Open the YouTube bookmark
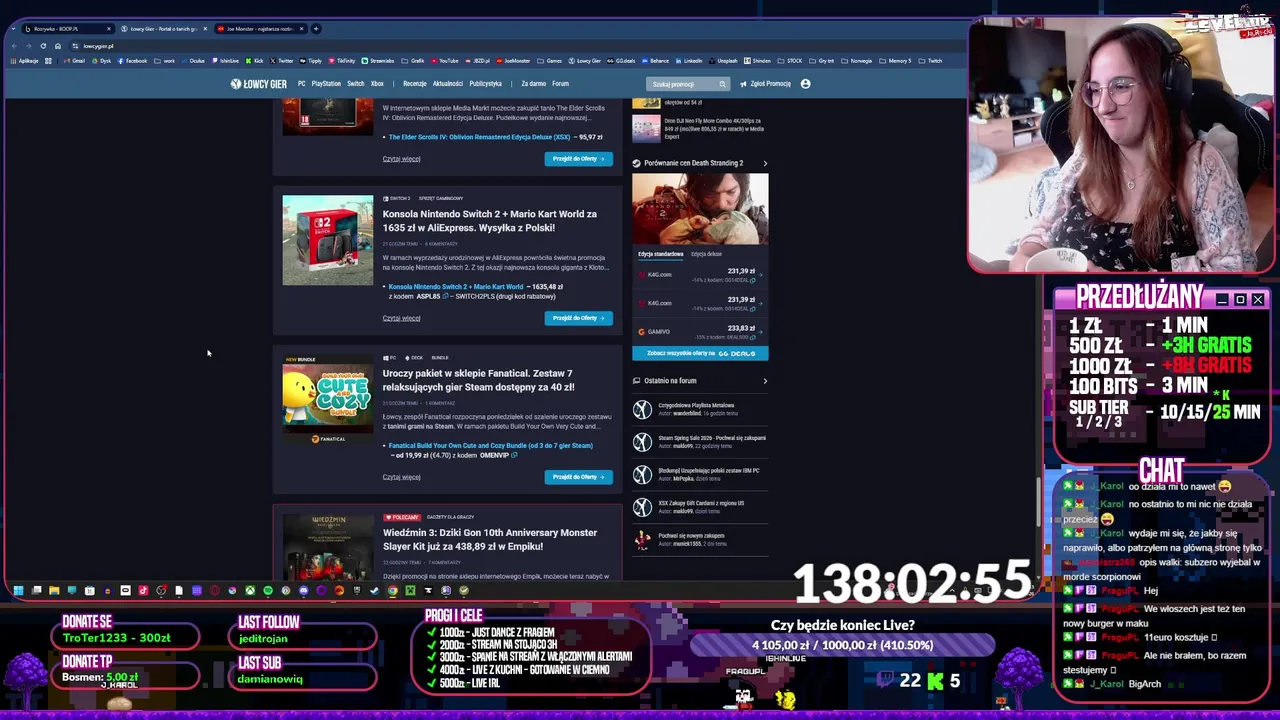1280x720 pixels. pyautogui.click(x=445, y=61)
